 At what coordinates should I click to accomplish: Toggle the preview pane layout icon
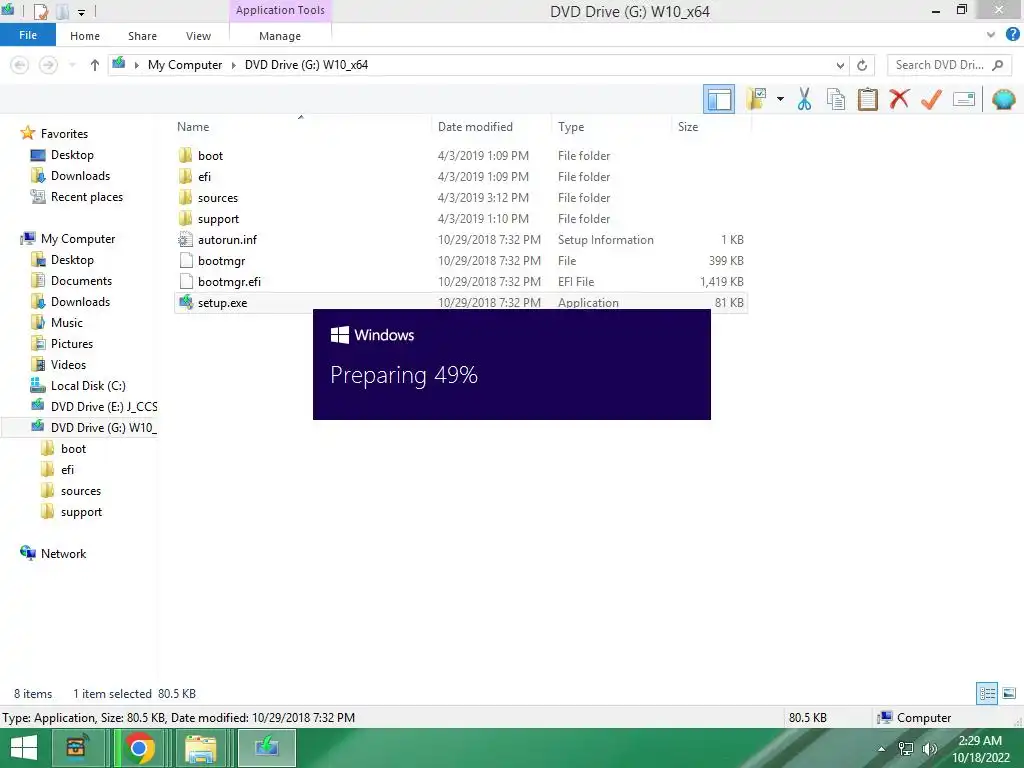pos(719,99)
